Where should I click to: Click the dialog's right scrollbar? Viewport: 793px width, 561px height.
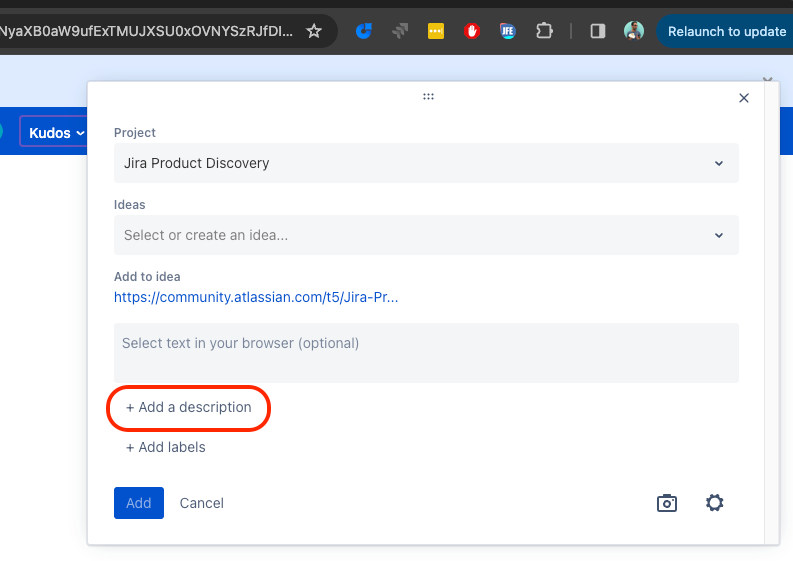coord(771,314)
